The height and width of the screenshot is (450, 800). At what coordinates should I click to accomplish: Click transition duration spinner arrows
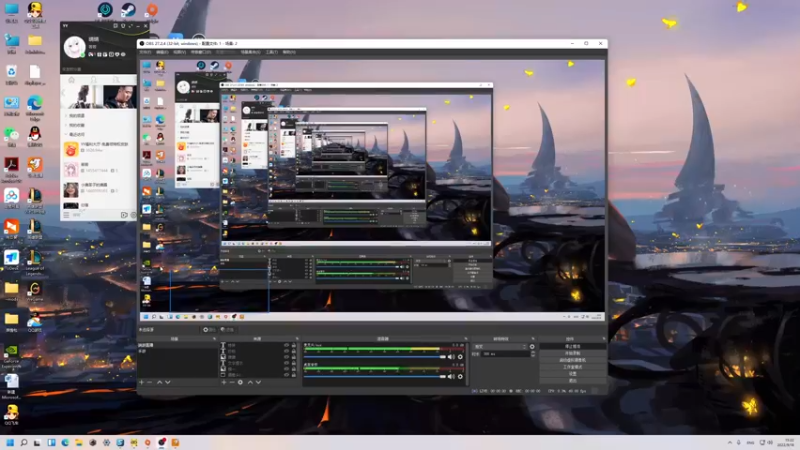point(533,354)
